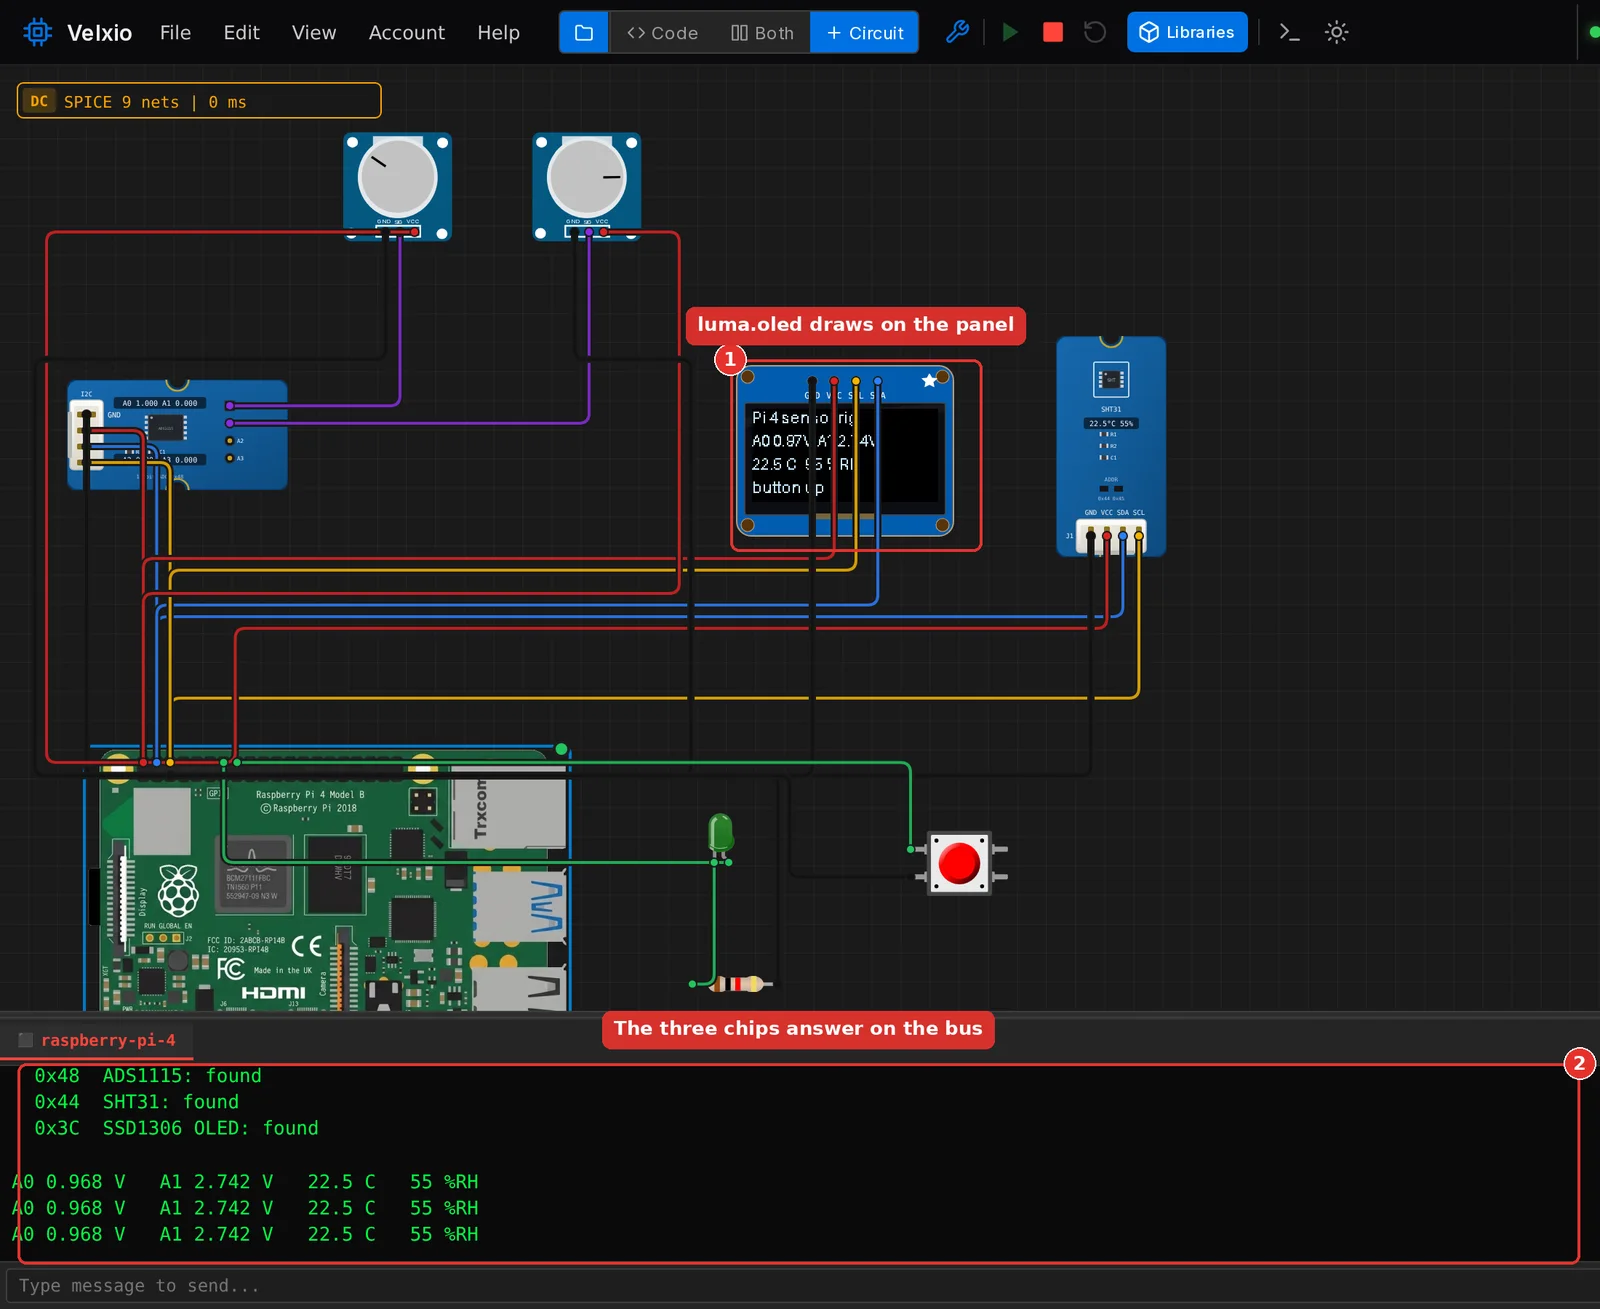Screen dimensions: 1600x1309
Task: Open the Account menu
Action: point(406,32)
